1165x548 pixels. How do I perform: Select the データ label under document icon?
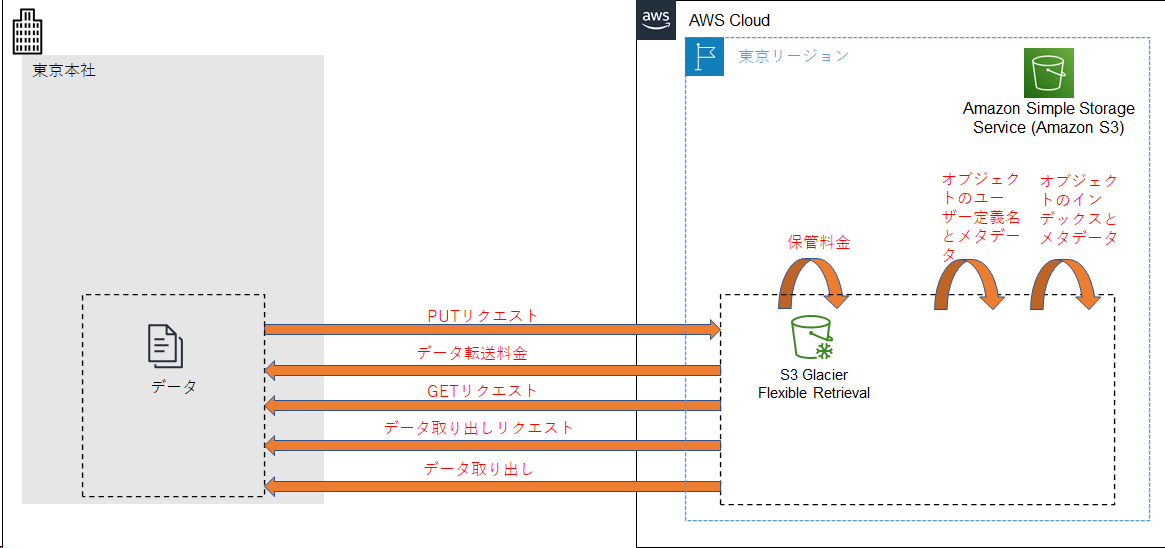click(174, 386)
